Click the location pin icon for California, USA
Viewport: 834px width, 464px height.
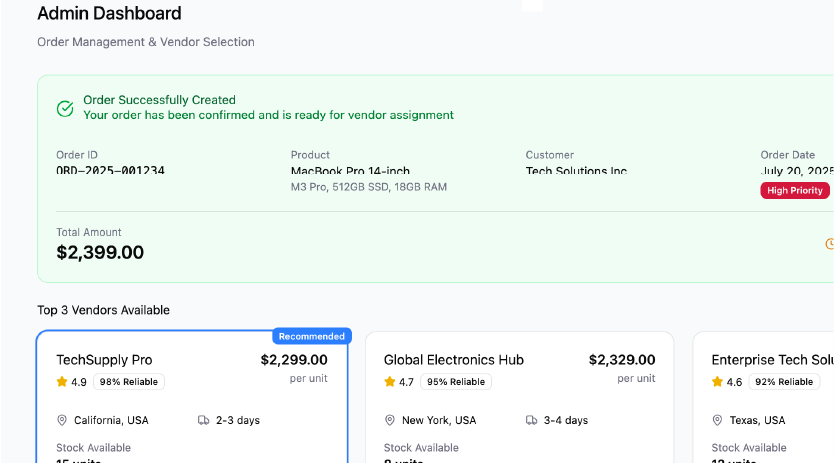click(62, 420)
